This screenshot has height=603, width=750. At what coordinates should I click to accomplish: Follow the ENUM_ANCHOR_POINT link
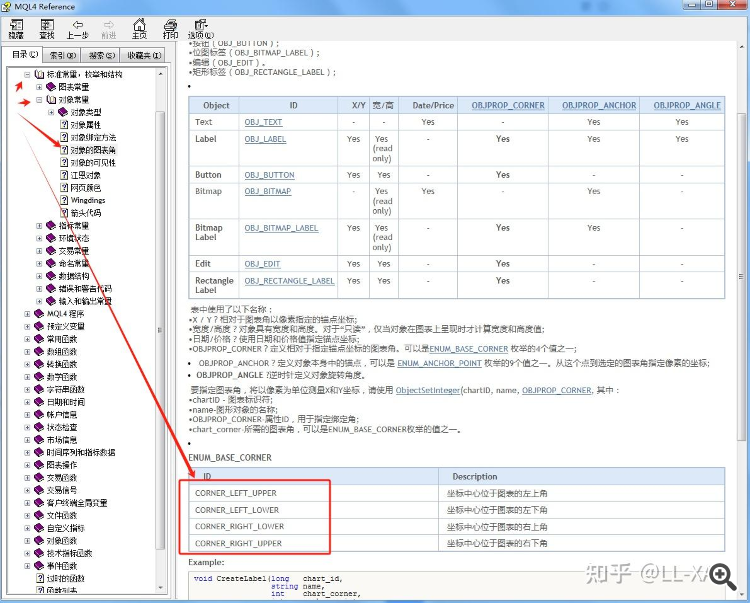(440, 363)
